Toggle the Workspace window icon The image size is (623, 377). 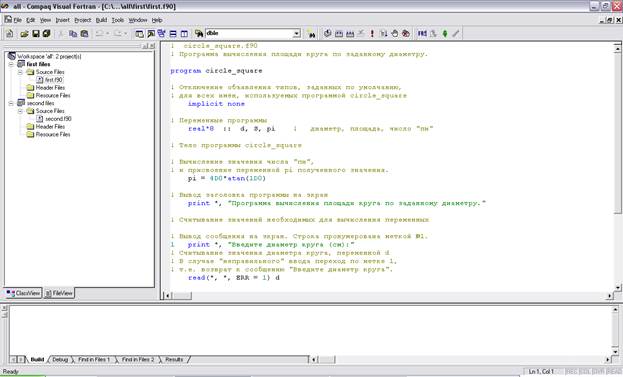point(139,34)
